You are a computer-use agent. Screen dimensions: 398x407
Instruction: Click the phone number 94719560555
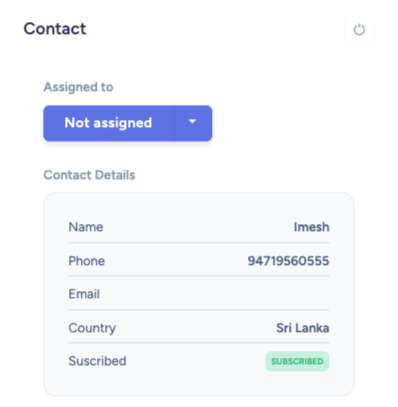pyautogui.click(x=288, y=261)
